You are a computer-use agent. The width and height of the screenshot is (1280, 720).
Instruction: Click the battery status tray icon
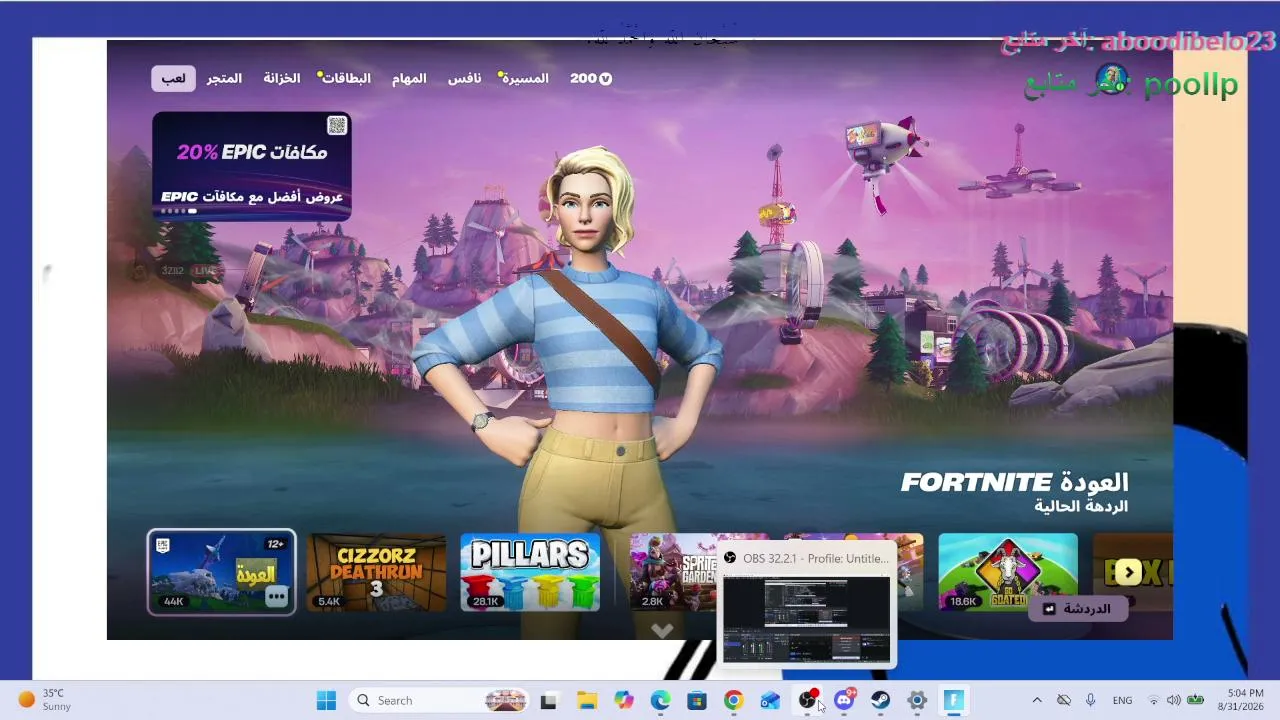[x=1195, y=700]
